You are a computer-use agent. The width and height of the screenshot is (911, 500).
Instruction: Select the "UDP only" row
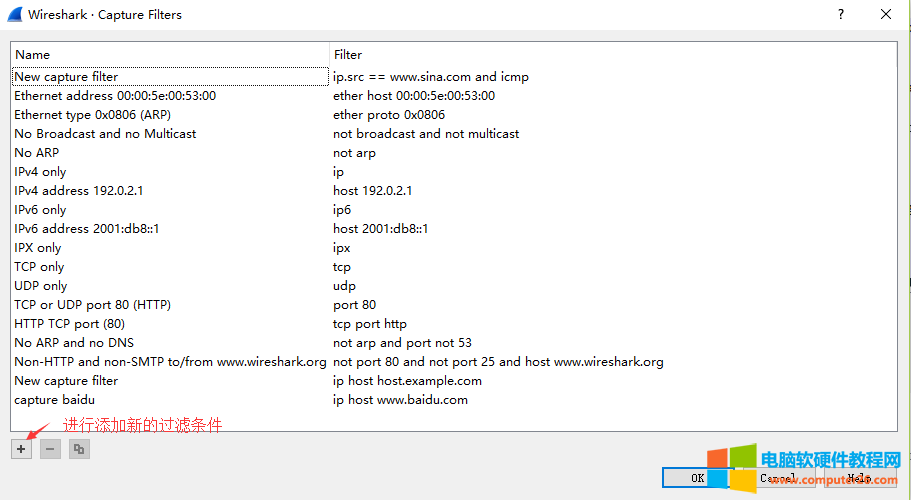tap(41, 286)
